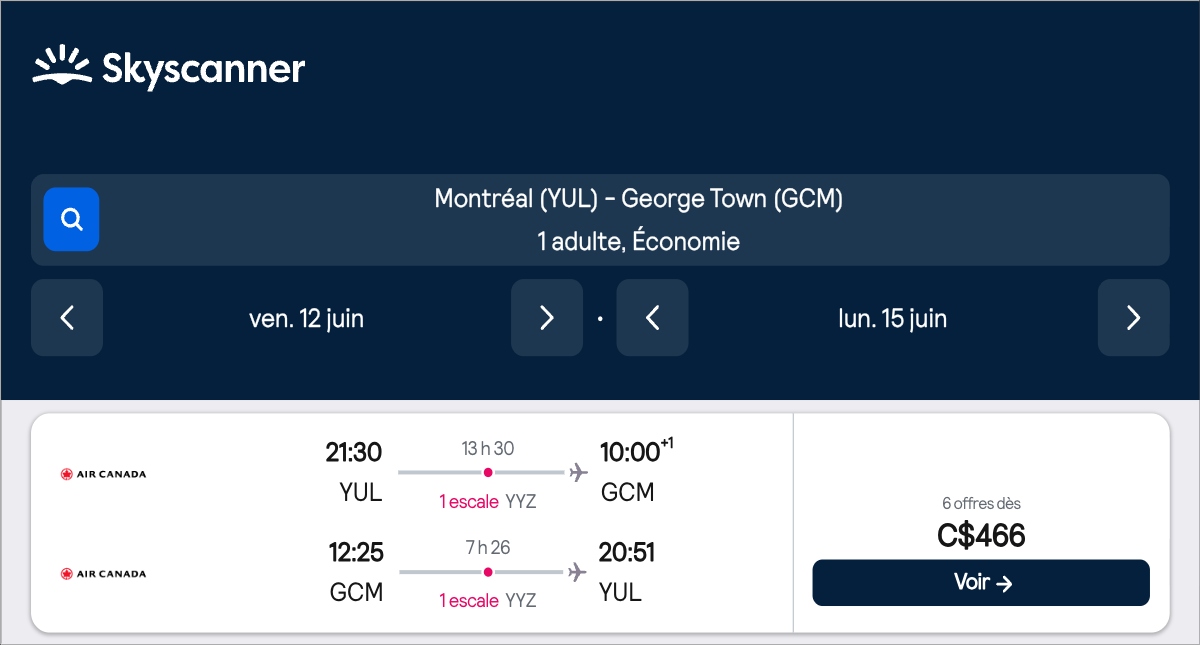
Task: Advance departure date past ven. 12 juin
Action: coord(546,318)
